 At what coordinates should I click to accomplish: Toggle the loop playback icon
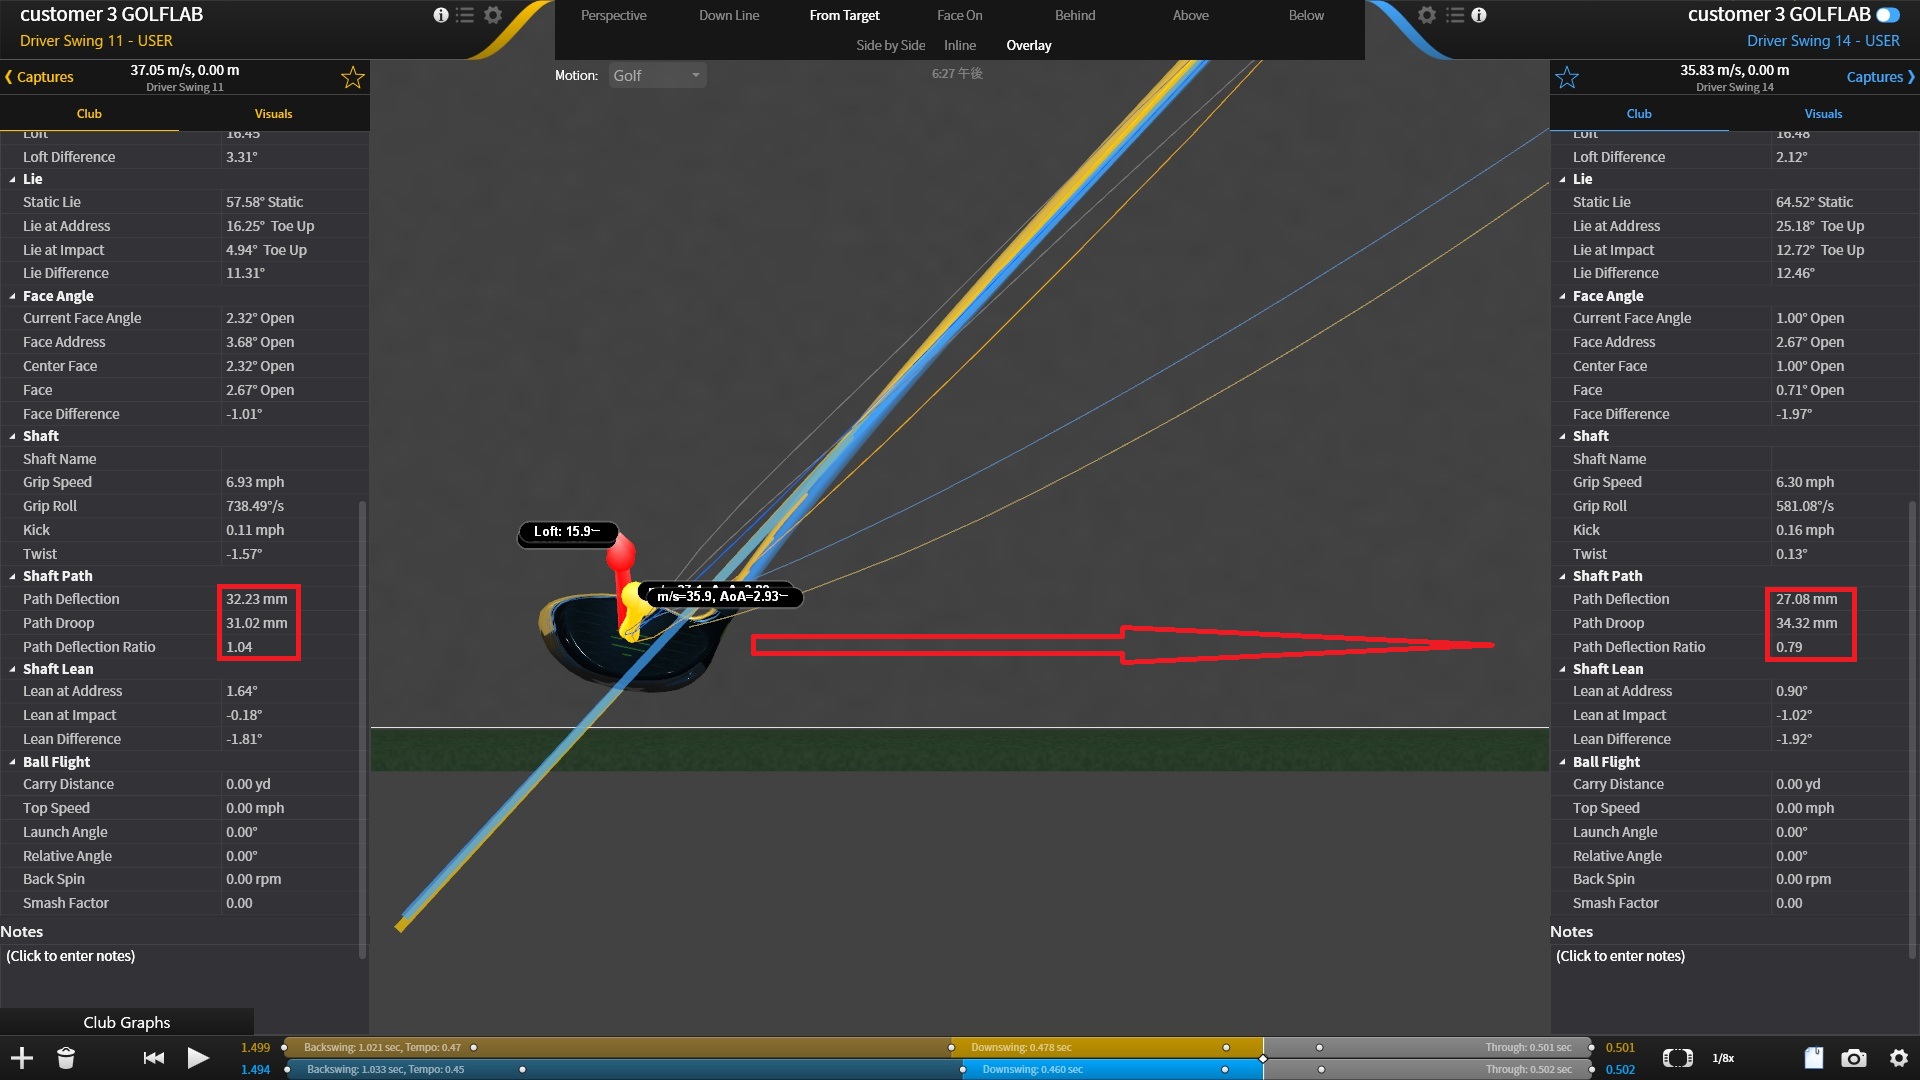pos(1677,1058)
